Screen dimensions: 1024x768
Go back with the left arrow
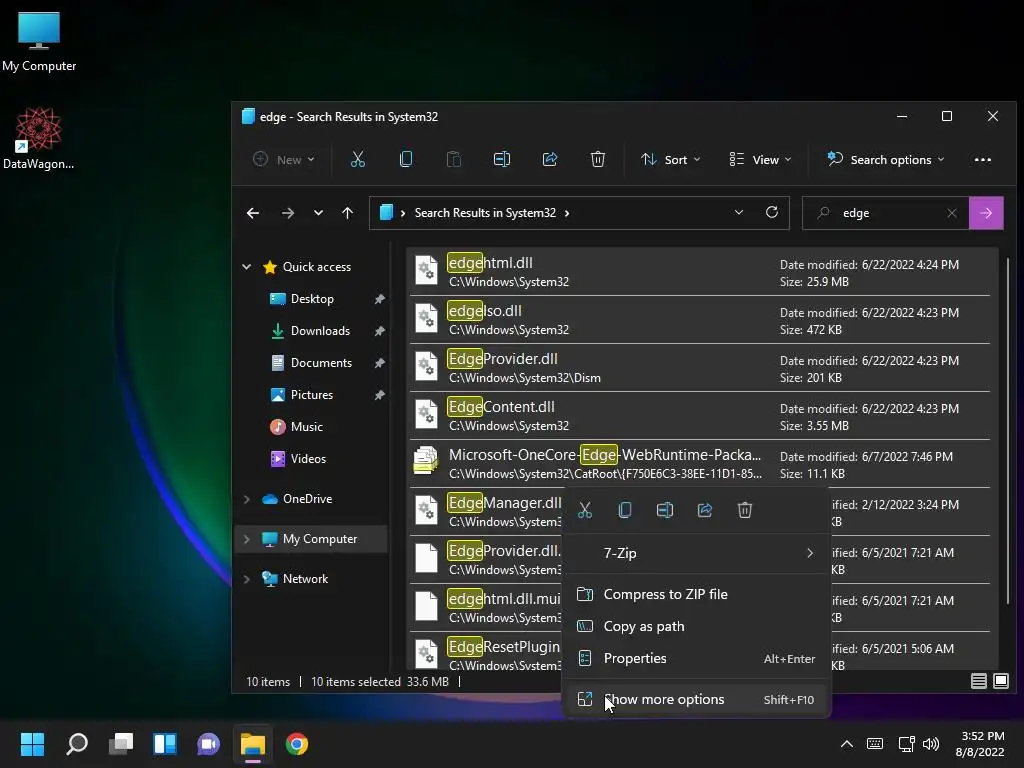pos(253,213)
